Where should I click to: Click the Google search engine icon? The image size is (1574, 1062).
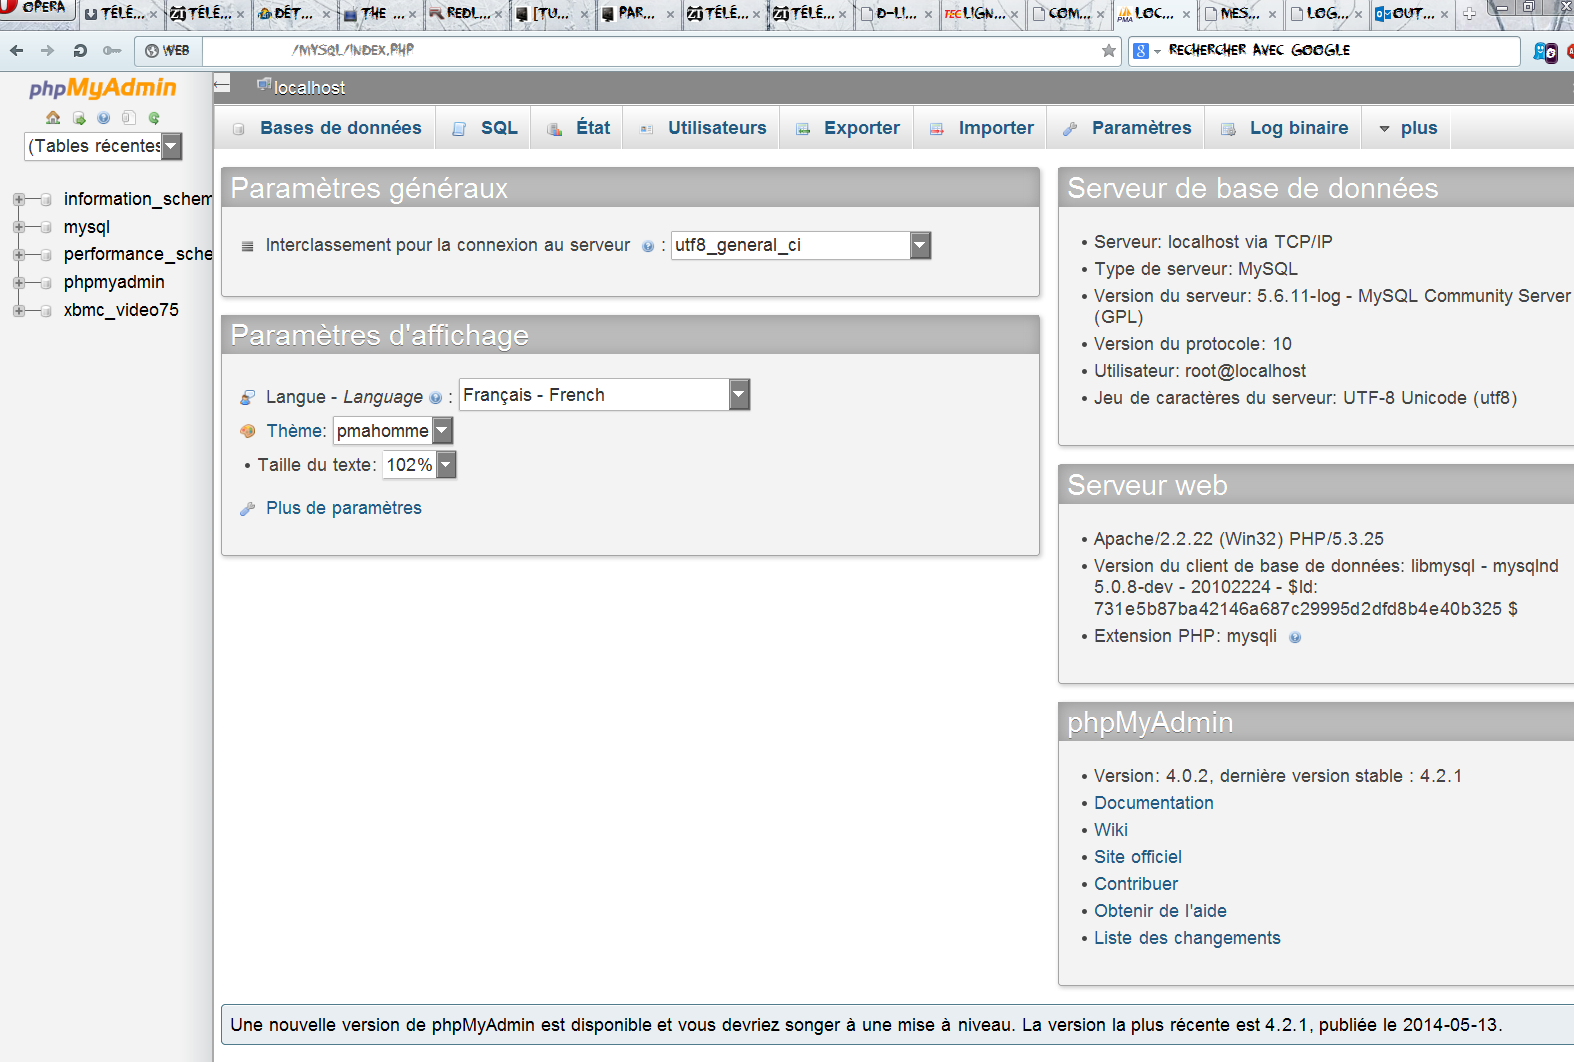click(x=1141, y=50)
